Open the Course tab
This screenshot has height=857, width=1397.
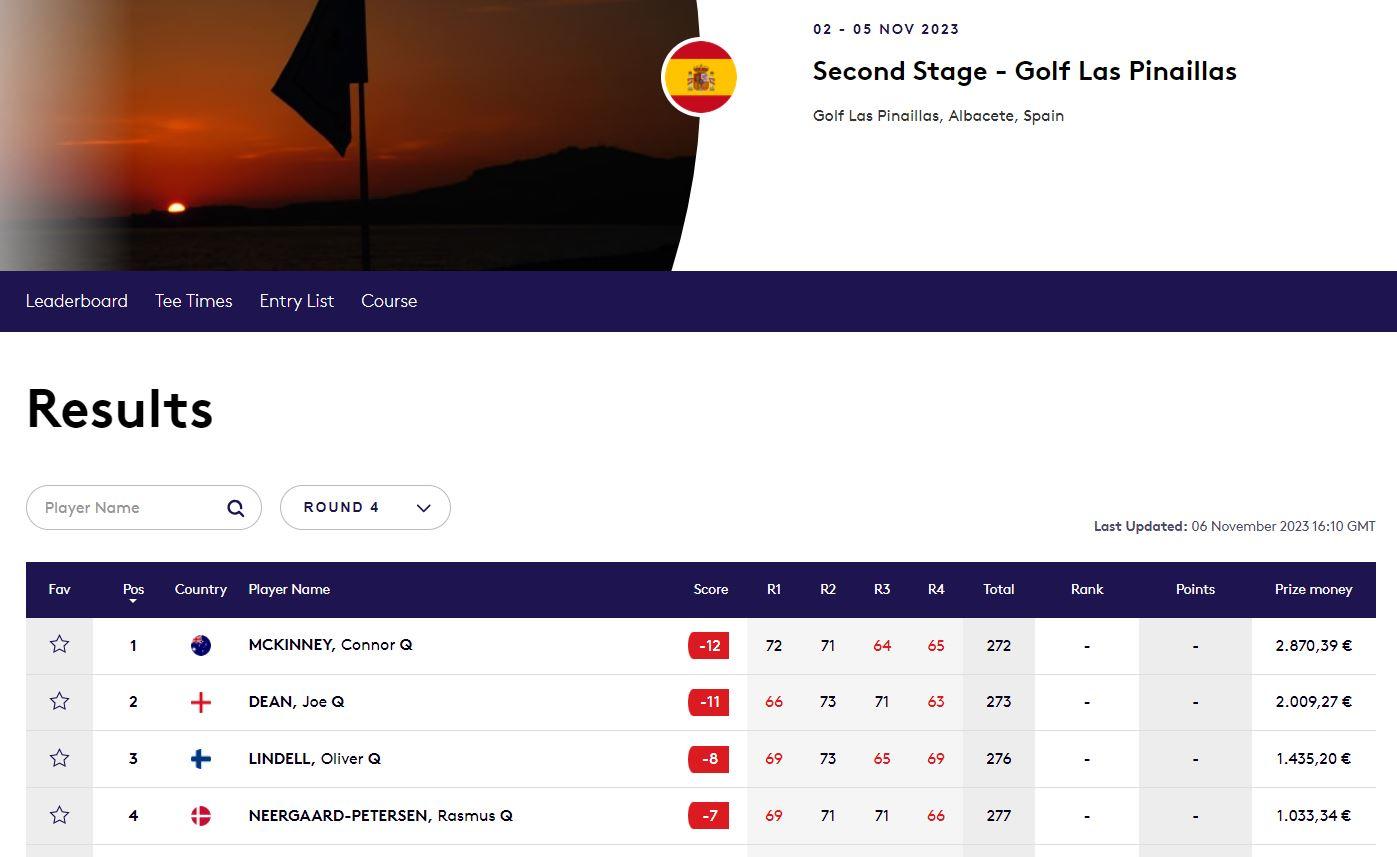(389, 301)
